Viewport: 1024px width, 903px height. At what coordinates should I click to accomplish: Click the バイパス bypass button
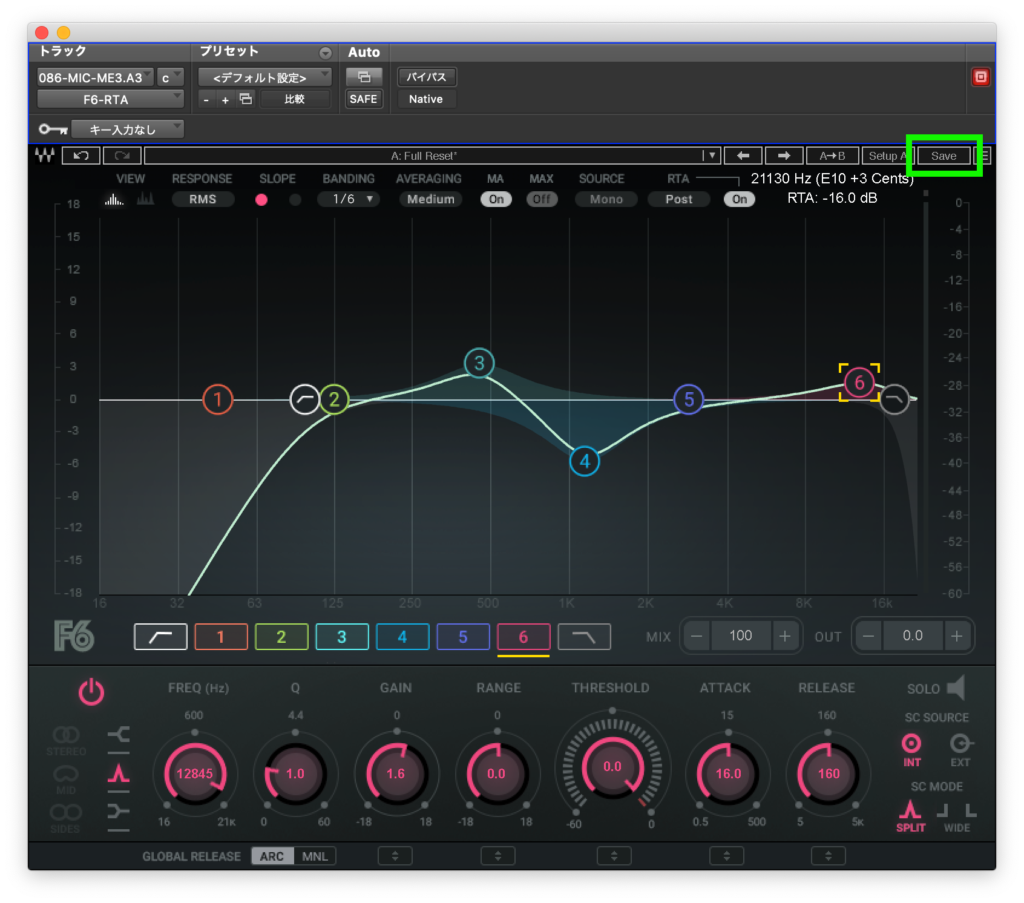click(426, 77)
